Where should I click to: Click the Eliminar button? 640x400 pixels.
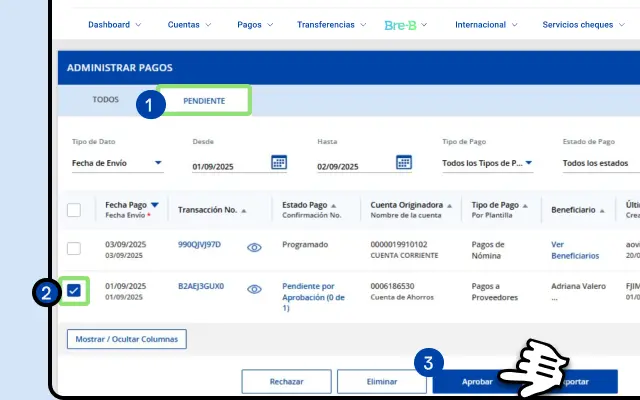pyautogui.click(x=382, y=382)
